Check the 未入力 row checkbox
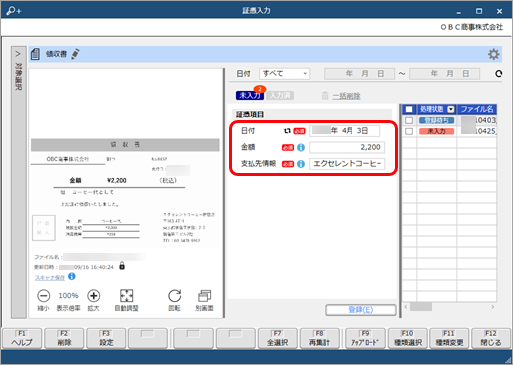513x365 pixels. coord(409,131)
